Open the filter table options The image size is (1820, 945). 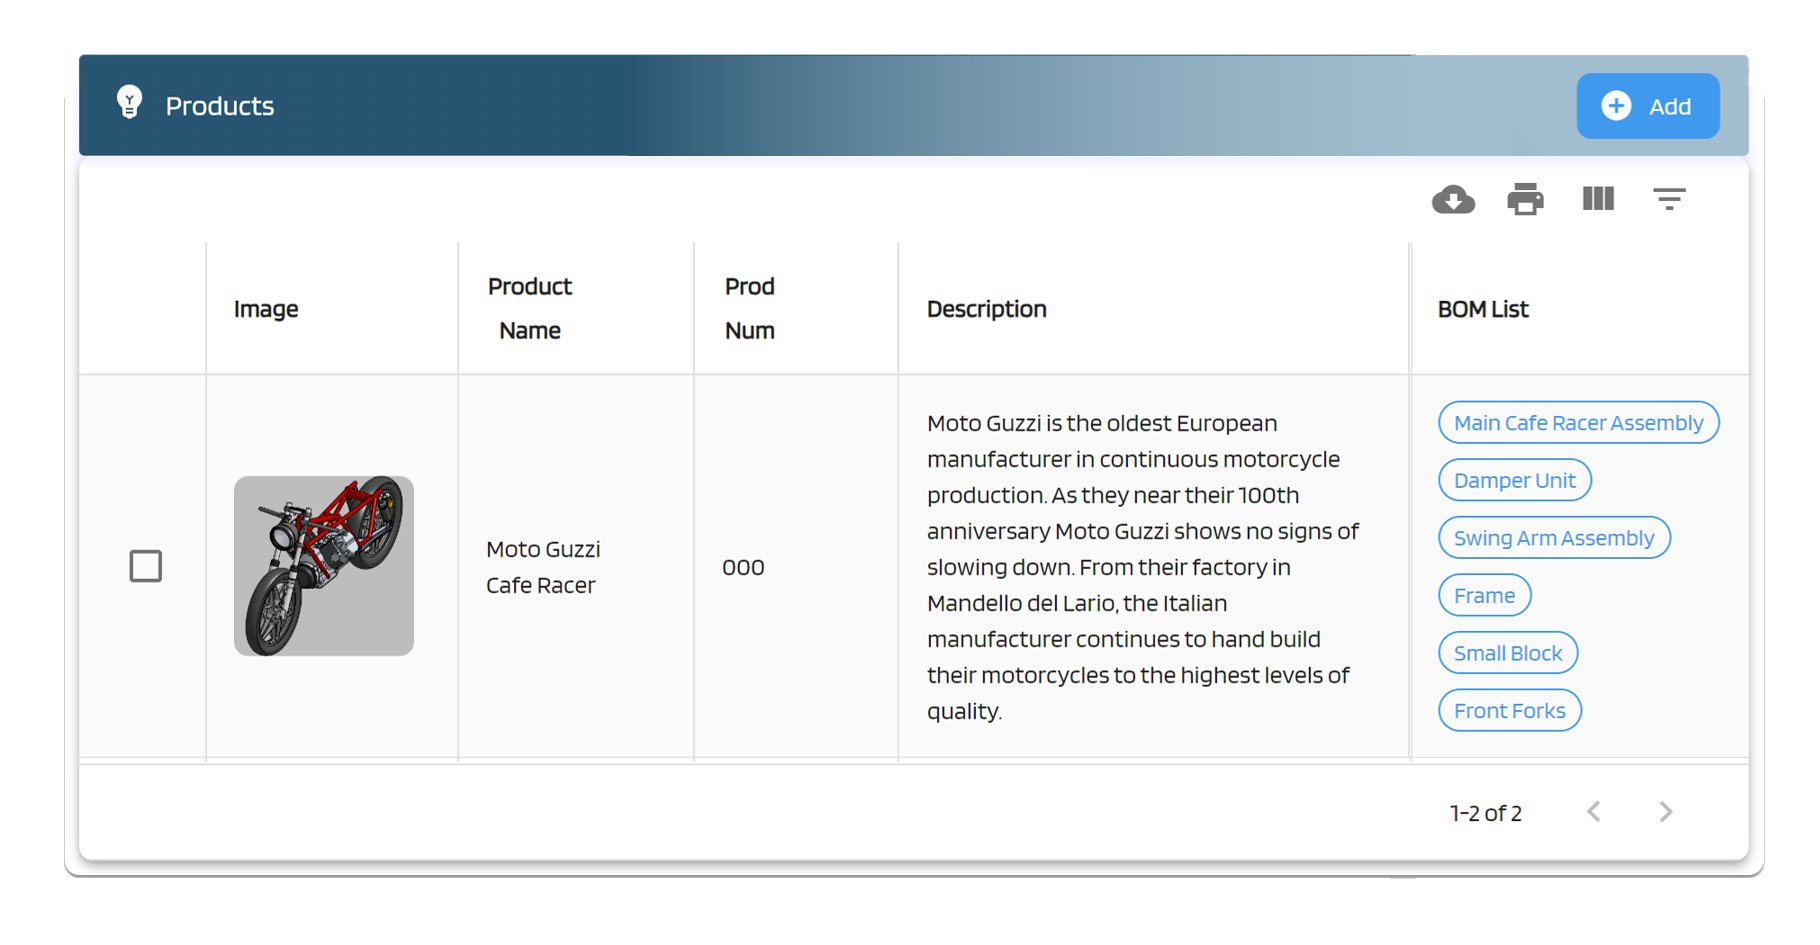point(1669,198)
